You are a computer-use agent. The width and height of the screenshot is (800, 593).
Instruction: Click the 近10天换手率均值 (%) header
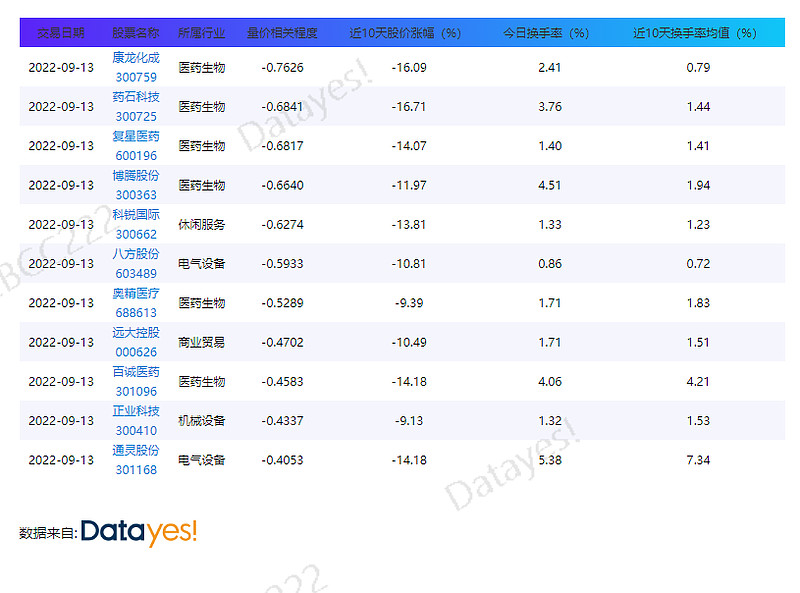694,33
